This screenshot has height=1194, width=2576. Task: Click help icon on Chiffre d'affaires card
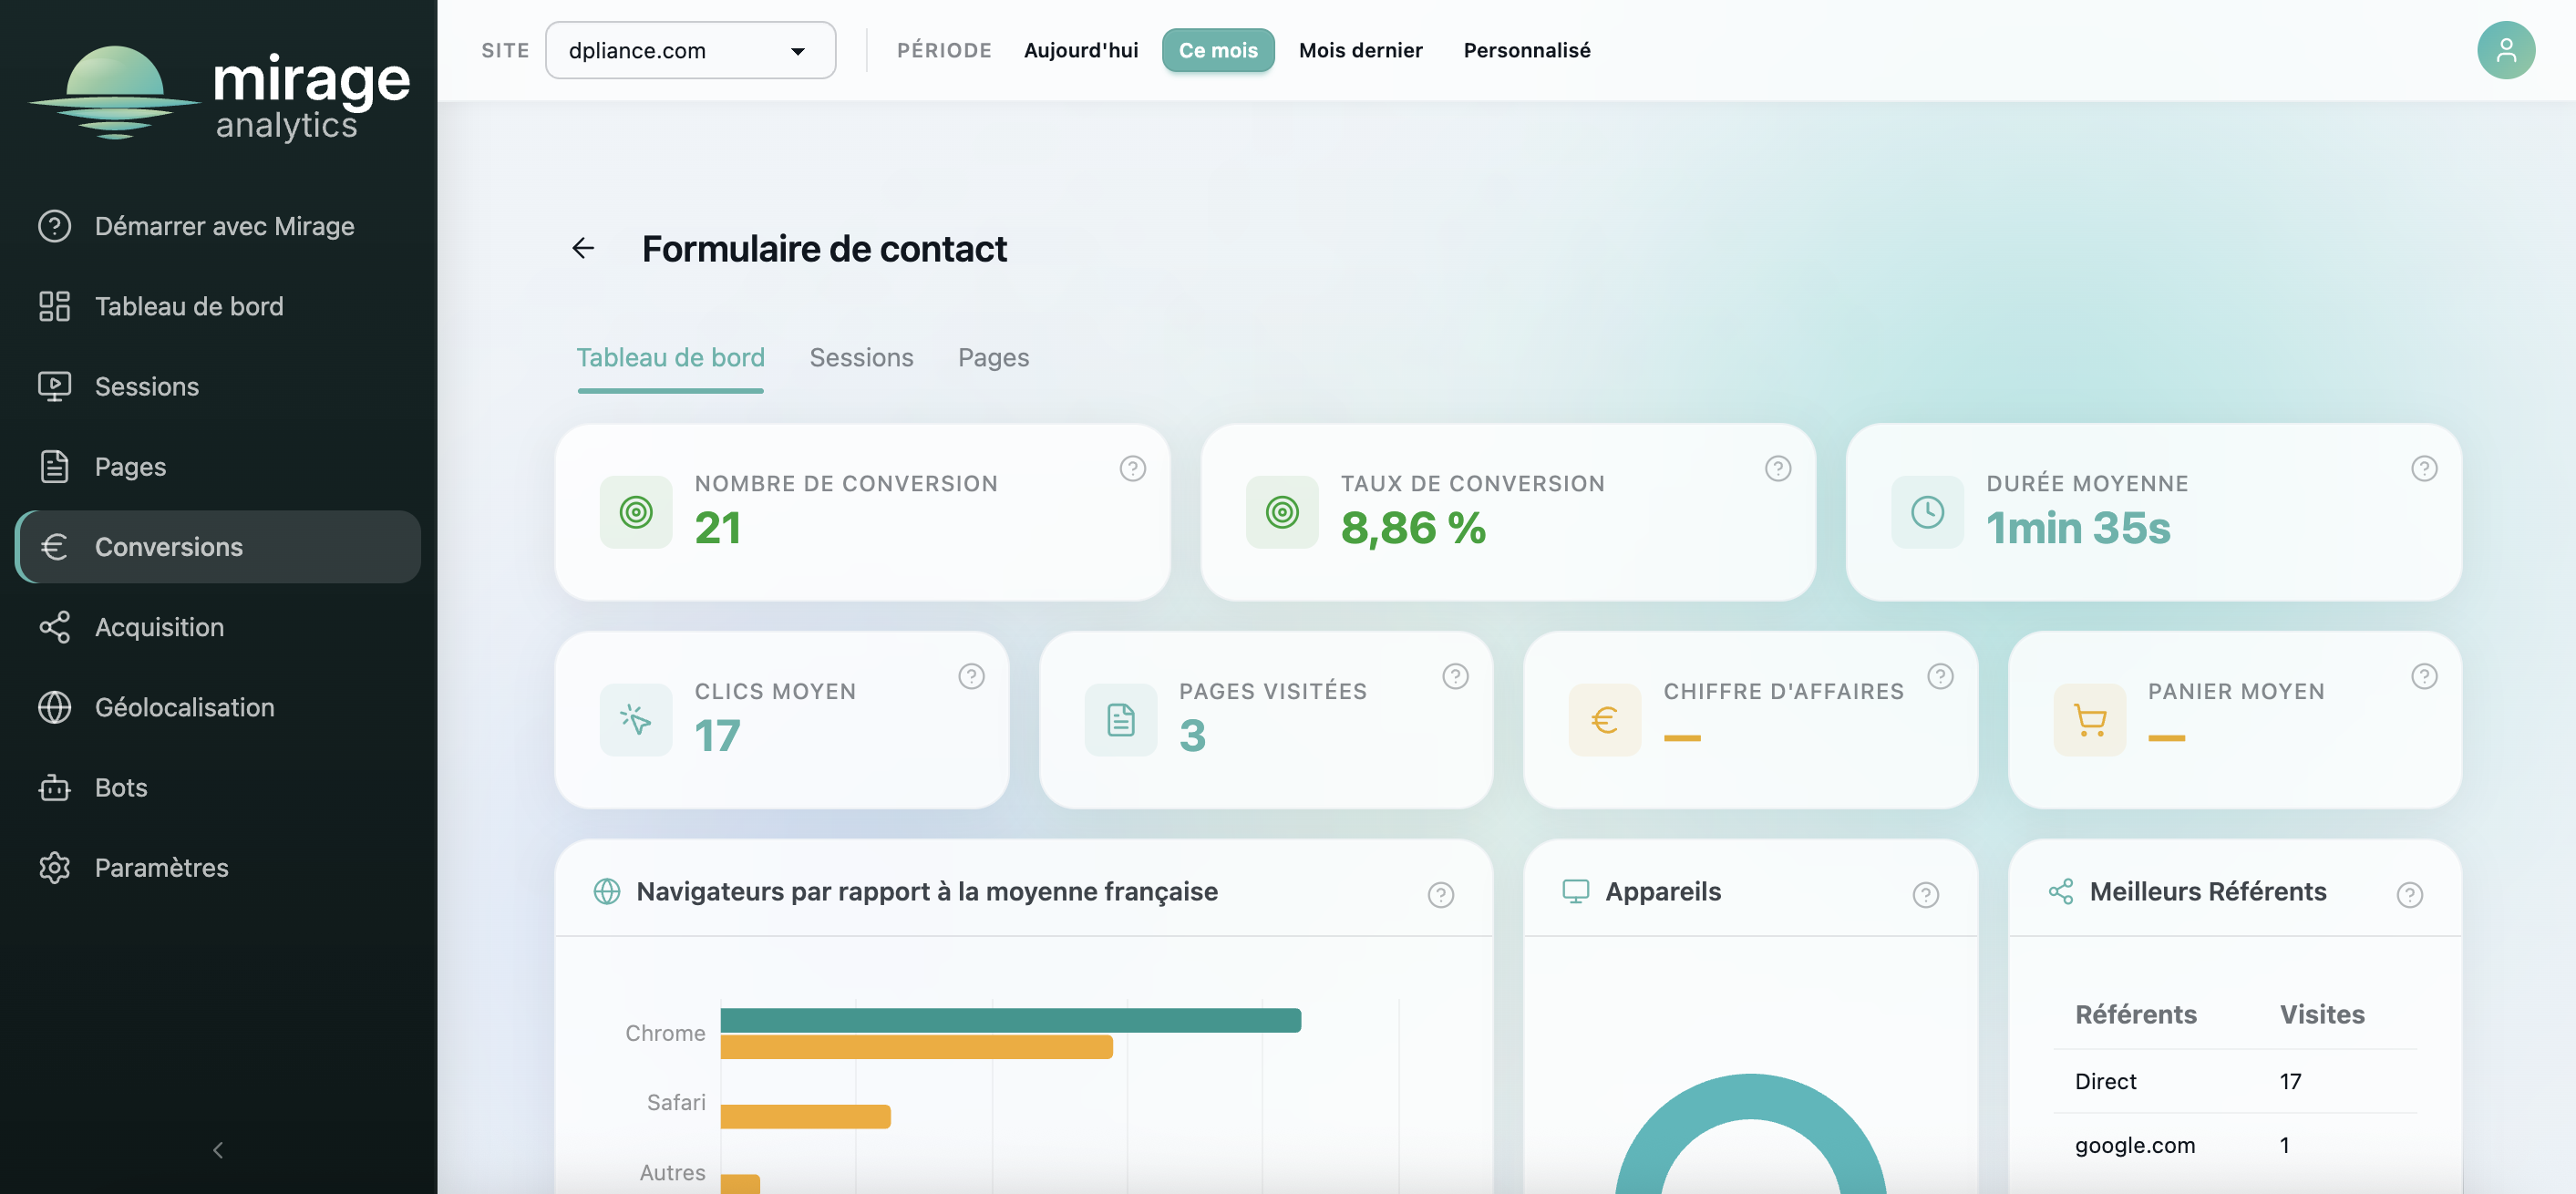[1940, 676]
